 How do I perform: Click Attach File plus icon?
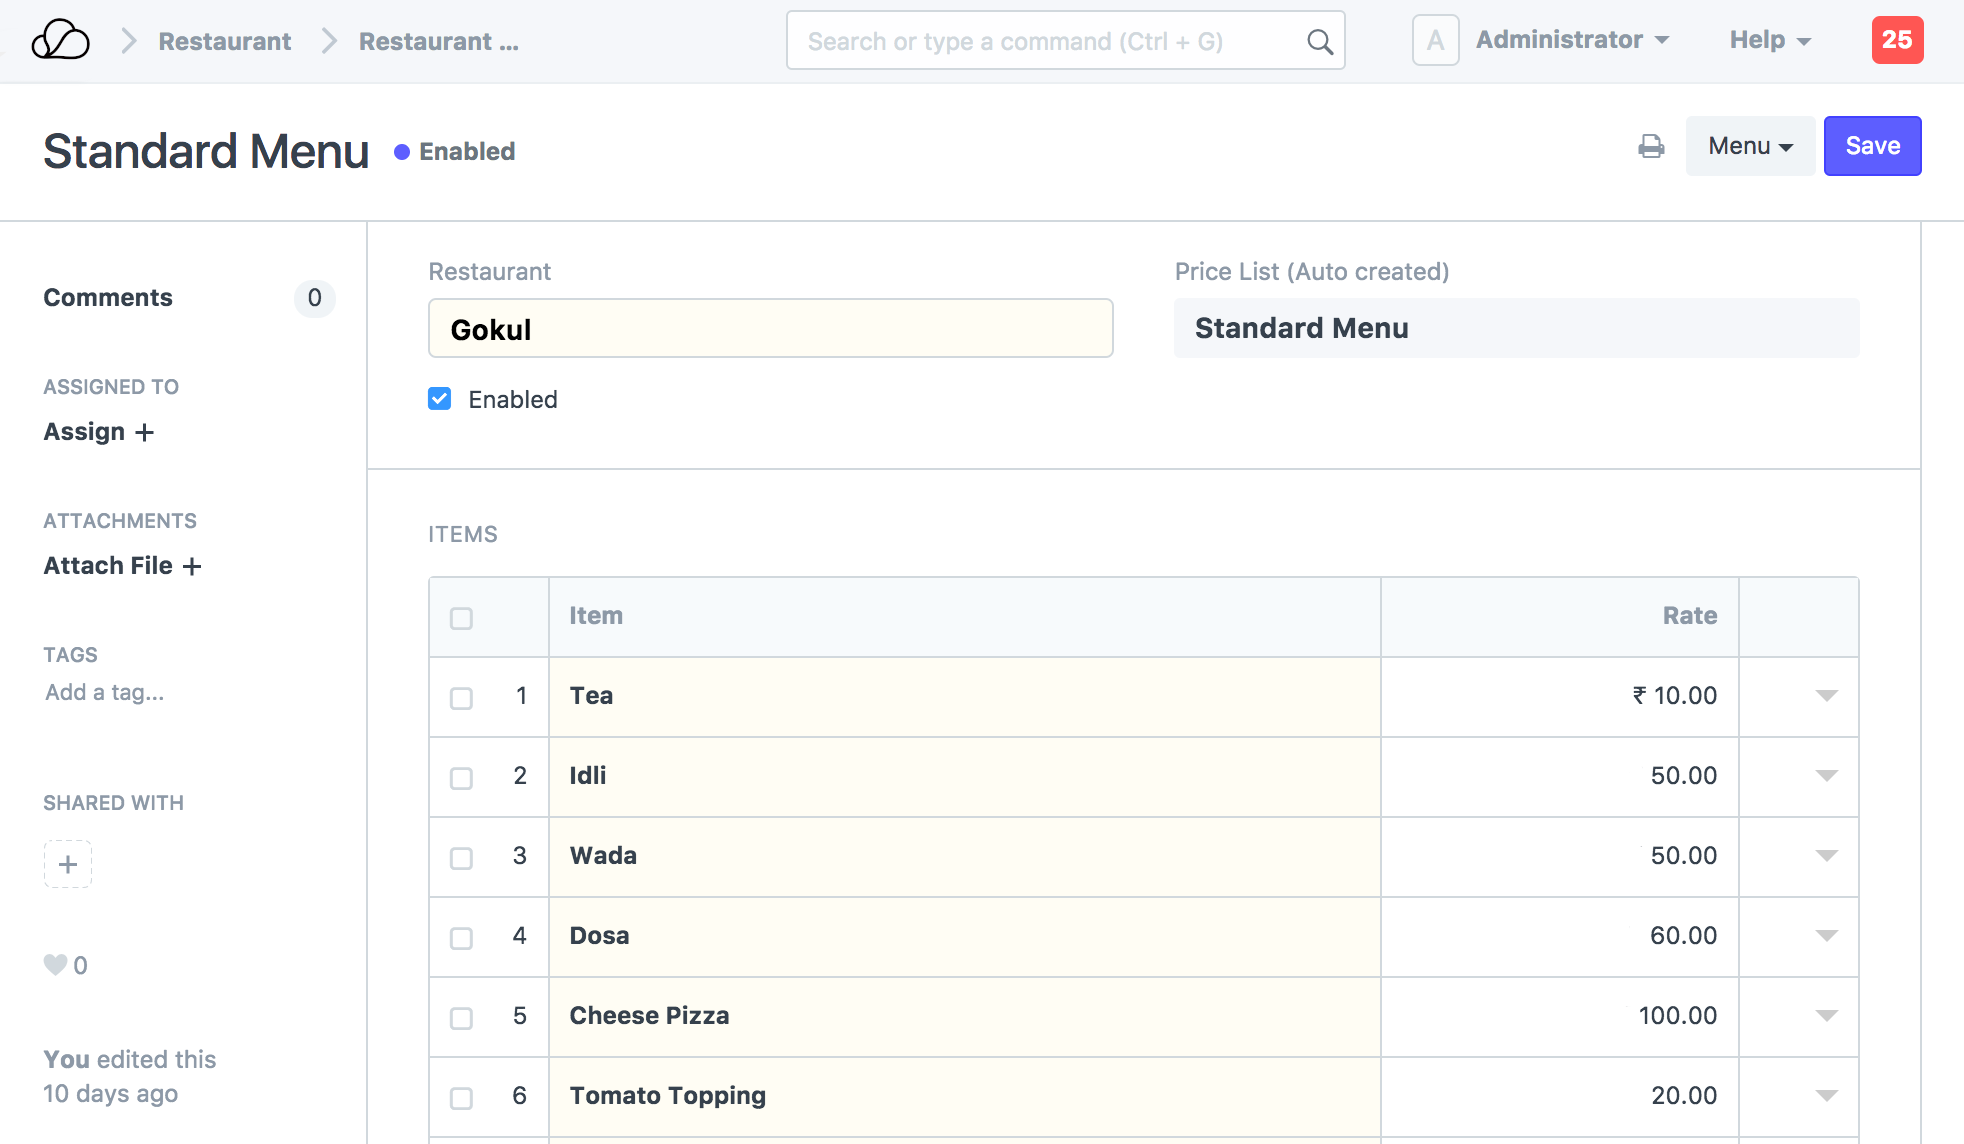[192, 567]
